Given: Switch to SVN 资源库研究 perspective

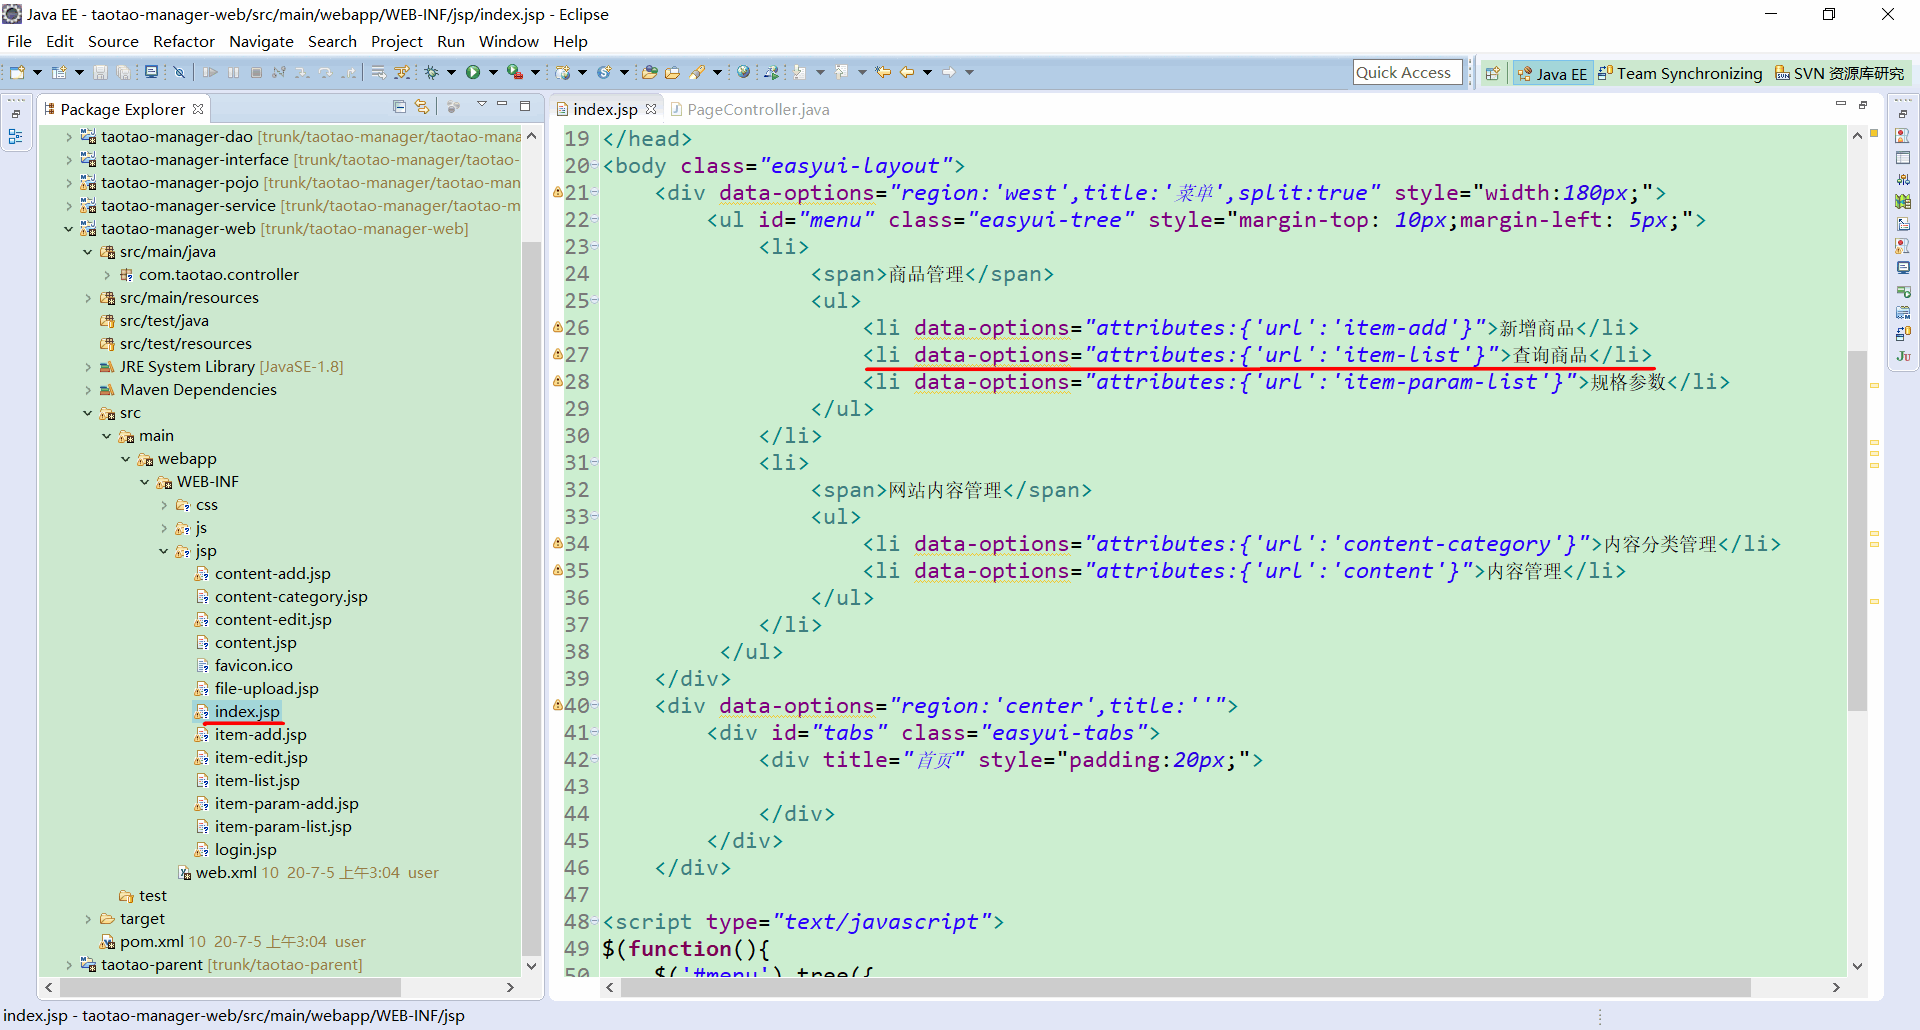Looking at the screenshot, I should pyautogui.click(x=1840, y=73).
